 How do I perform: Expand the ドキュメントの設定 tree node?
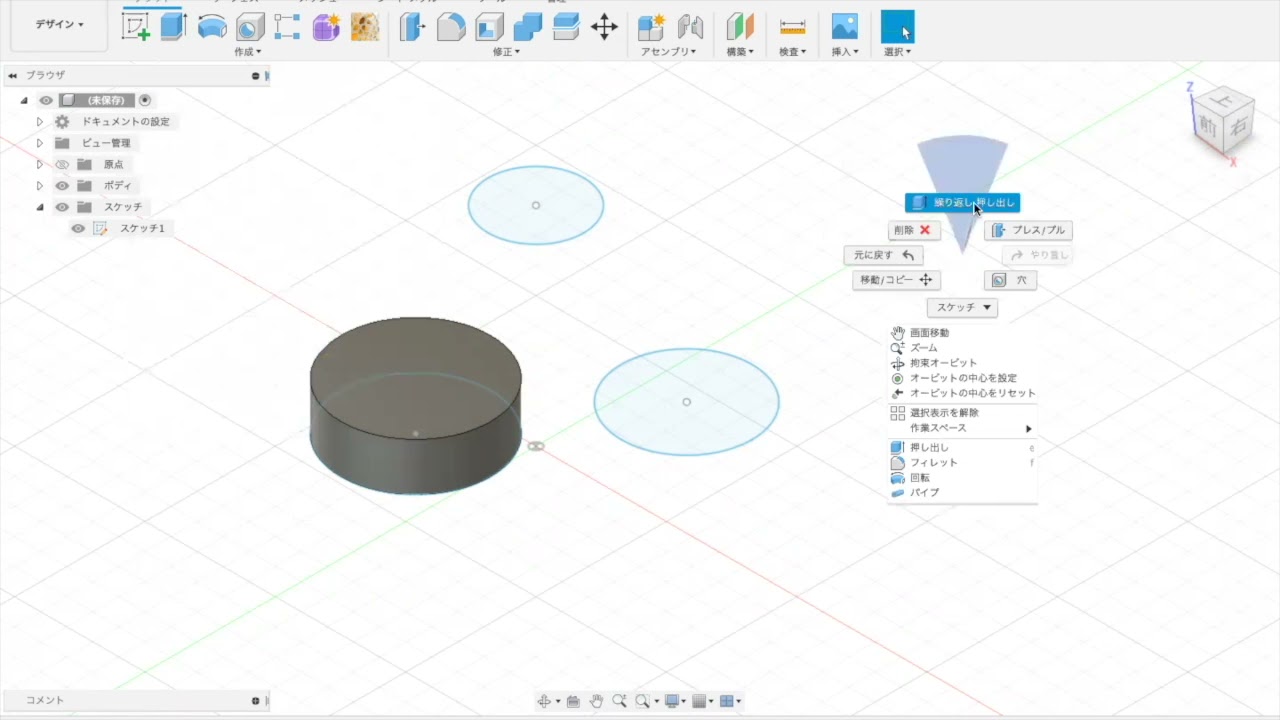pyautogui.click(x=40, y=121)
